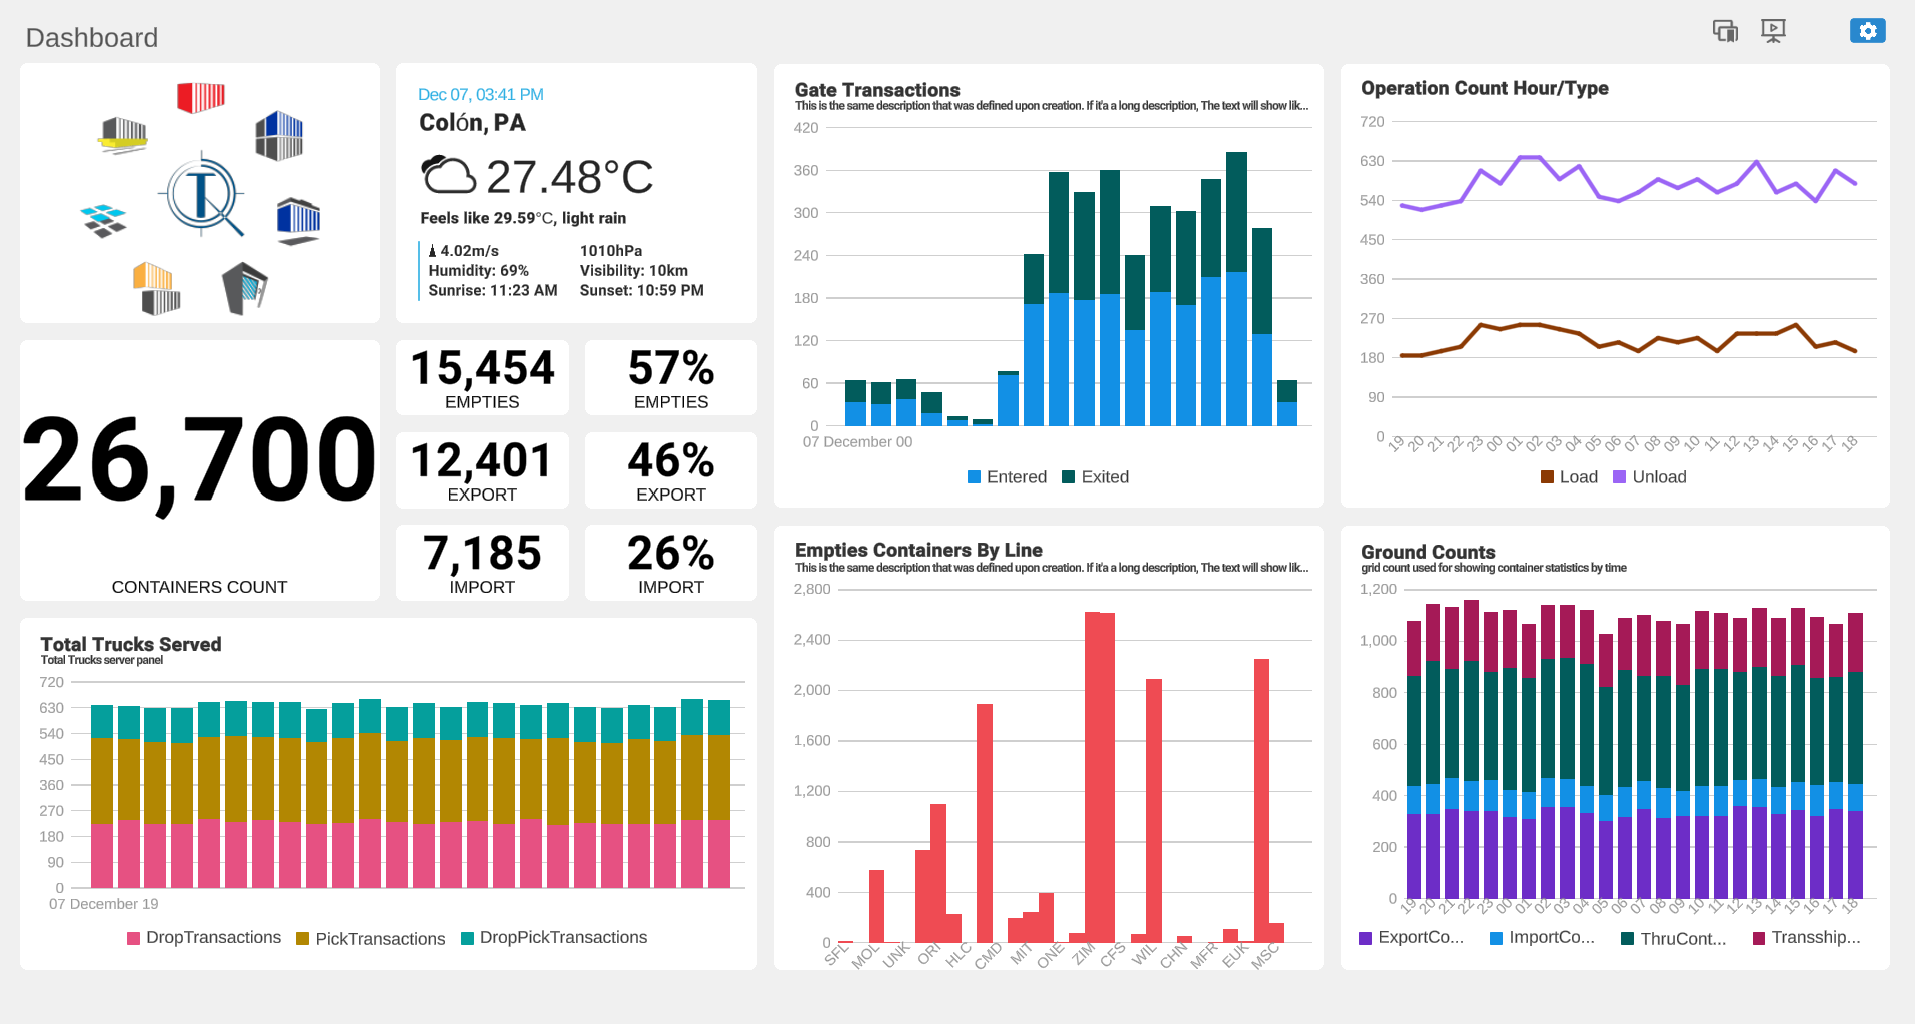This screenshot has height=1024, width=1915.
Task: Click the Ground Counts panel title
Action: (x=1428, y=552)
